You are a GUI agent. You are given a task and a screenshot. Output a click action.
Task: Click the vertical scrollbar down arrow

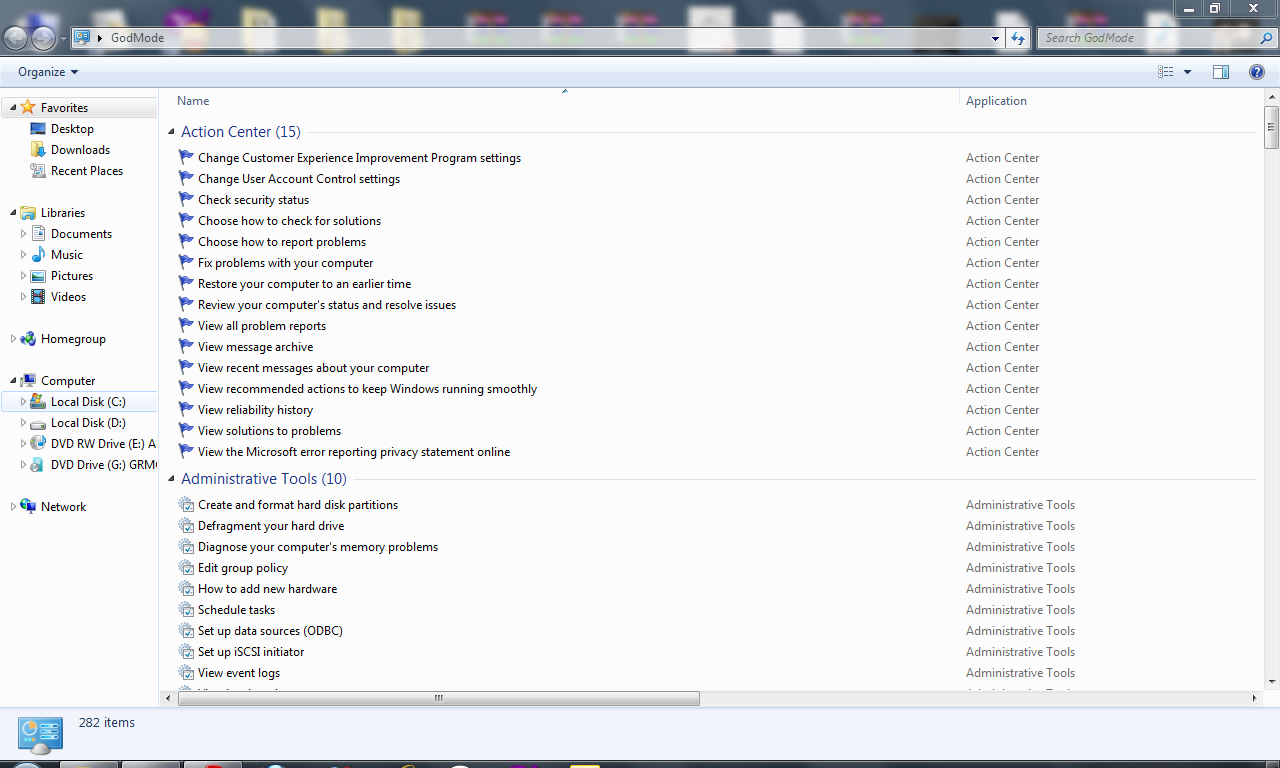tap(1272, 682)
